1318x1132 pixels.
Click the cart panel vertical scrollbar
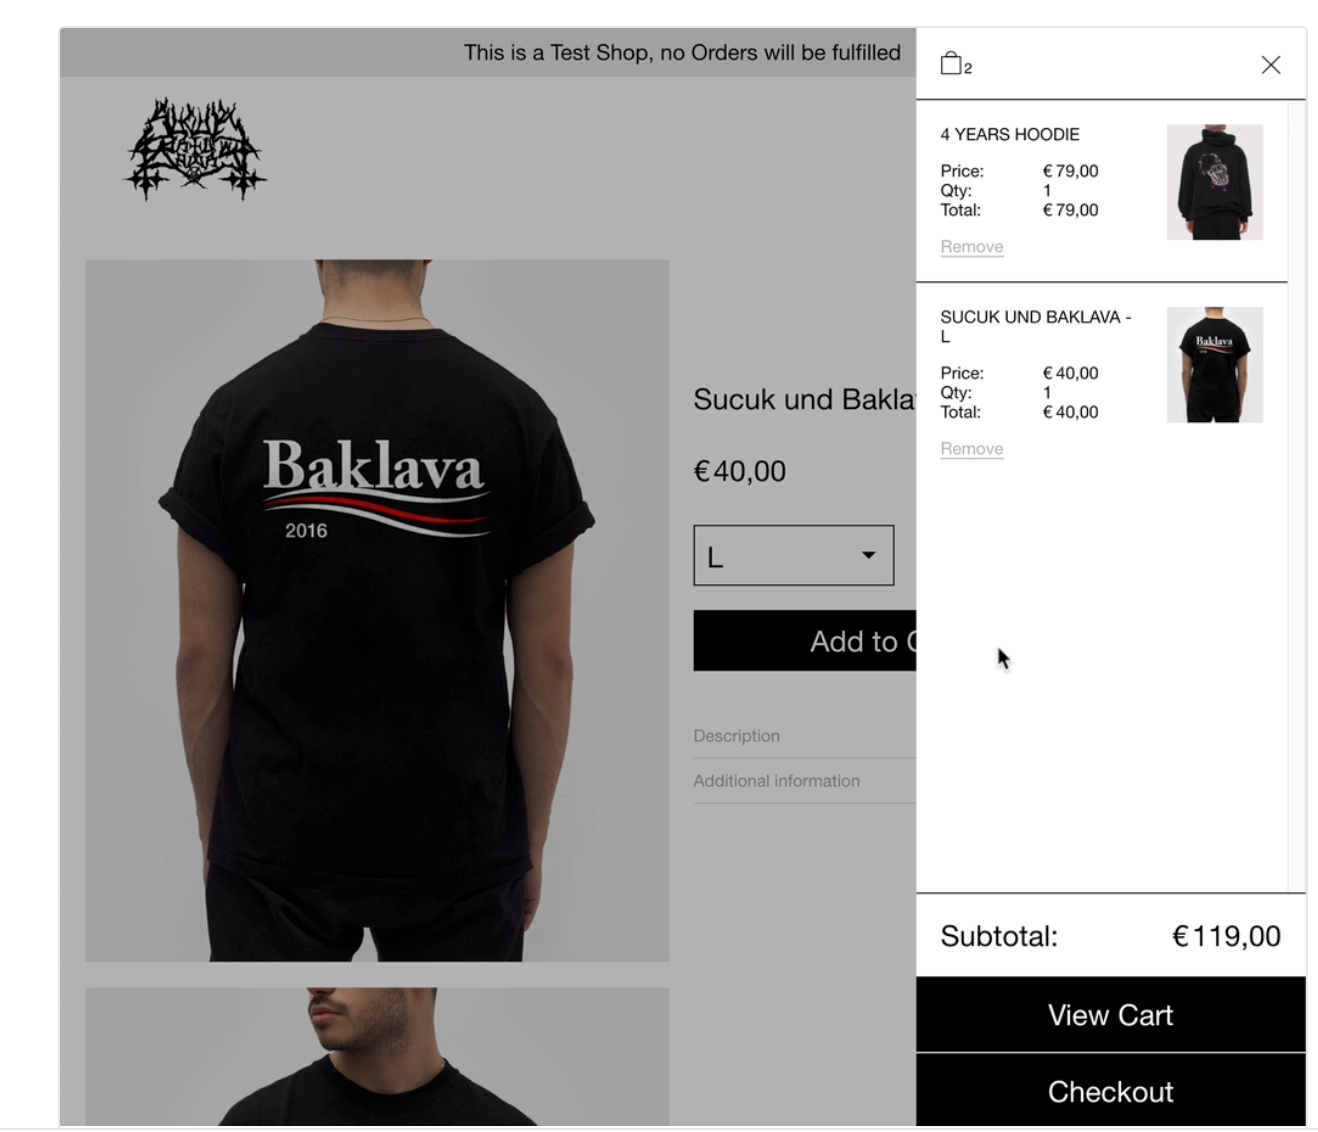click(1296, 495)
